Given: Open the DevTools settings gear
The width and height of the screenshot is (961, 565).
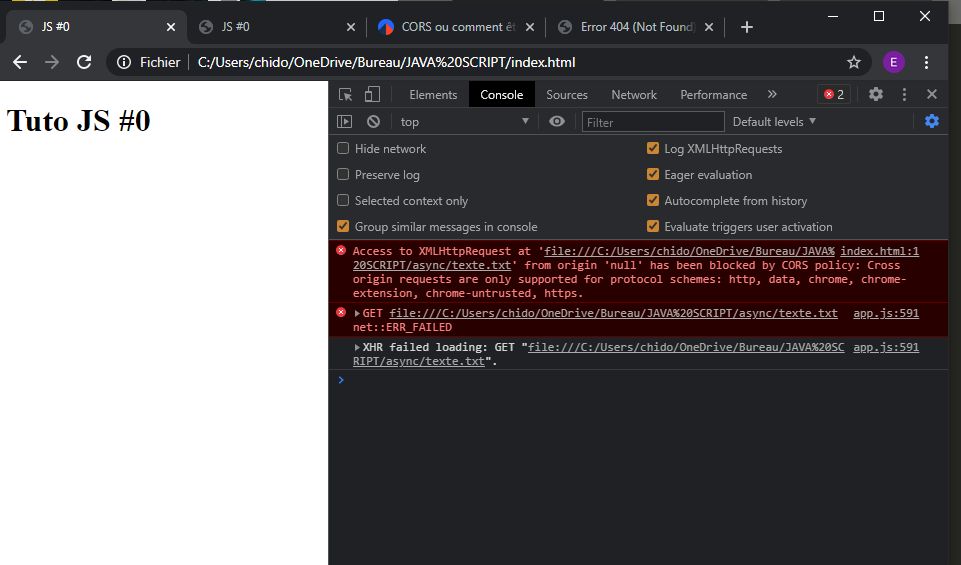Looking at the screenshot, I should 876,94.
